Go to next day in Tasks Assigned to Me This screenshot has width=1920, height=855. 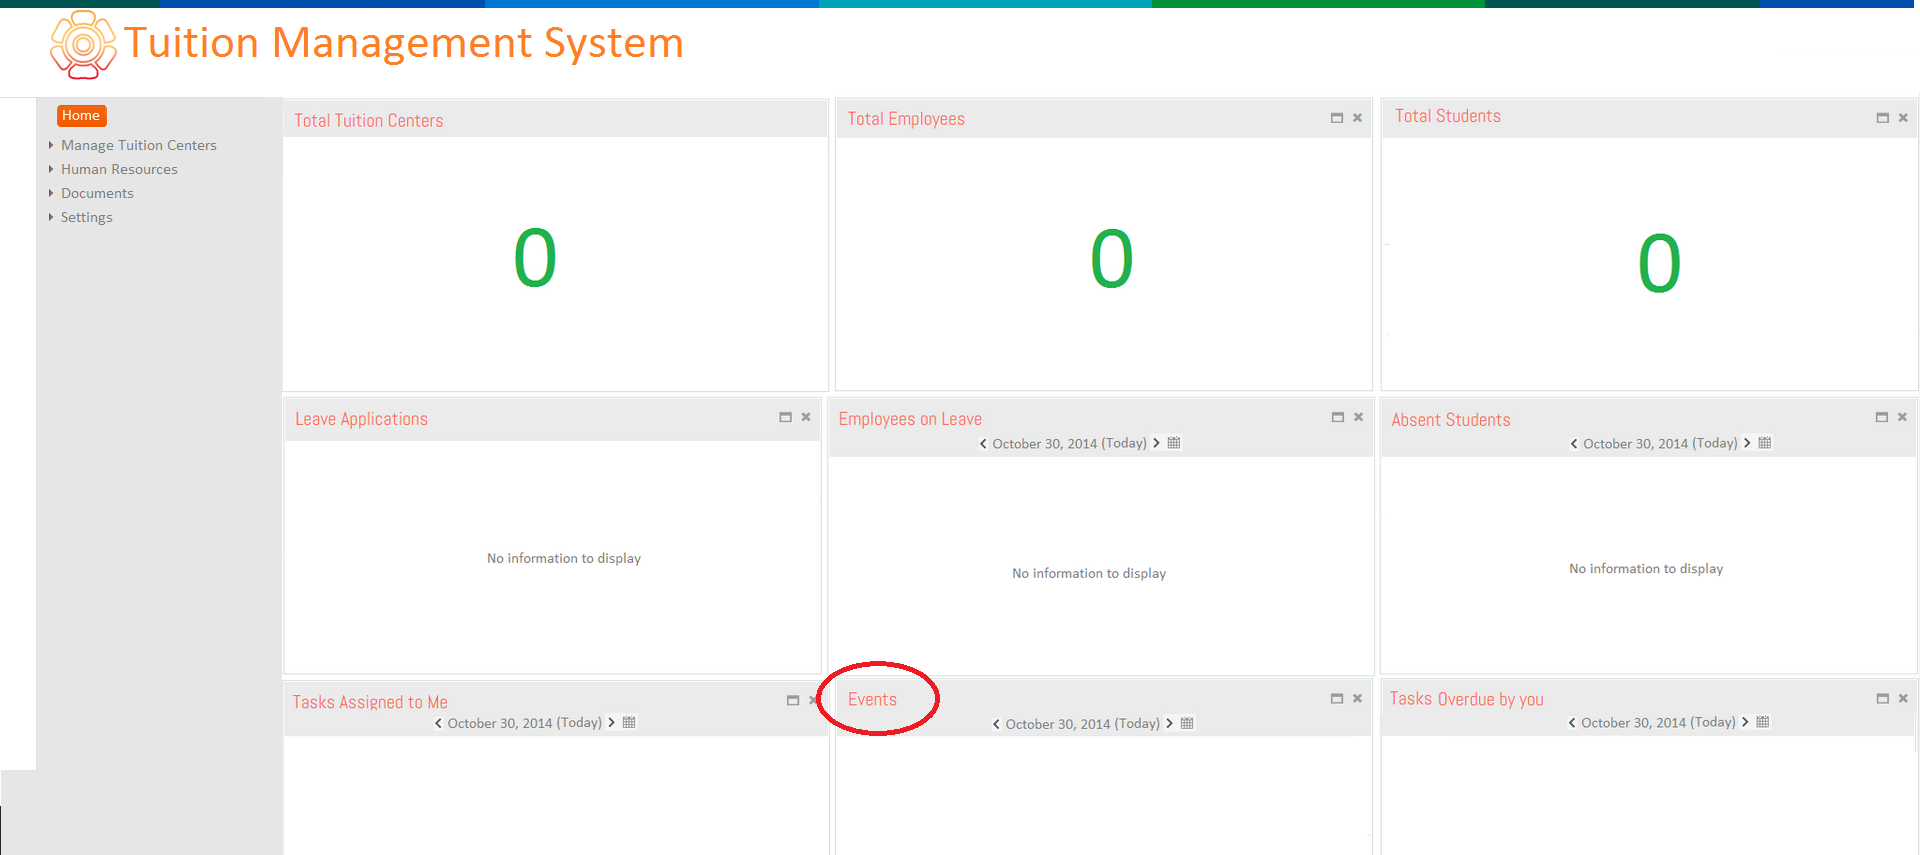tap(612, 722)
